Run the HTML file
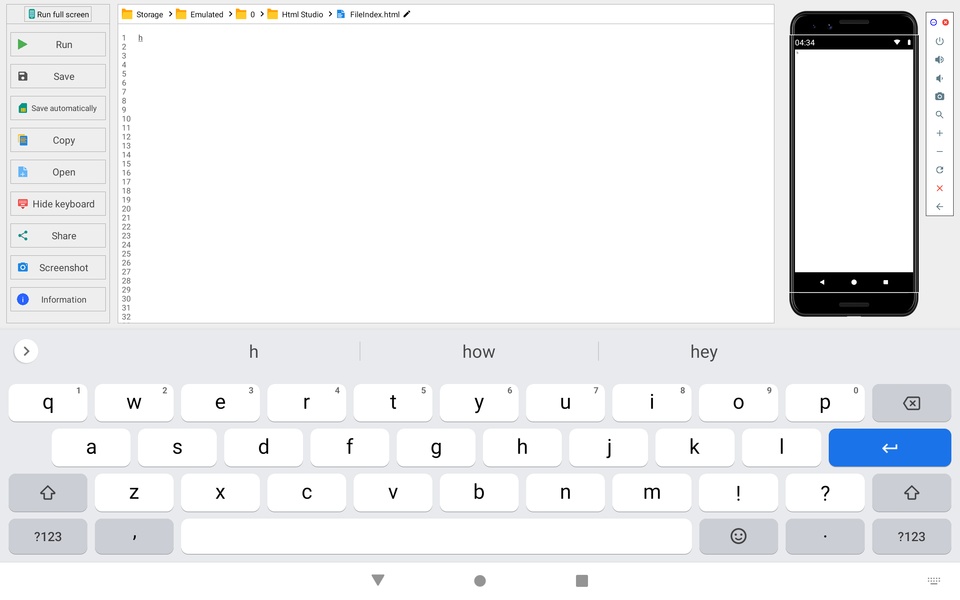This screenshot has height=600, width=960. 58,45
